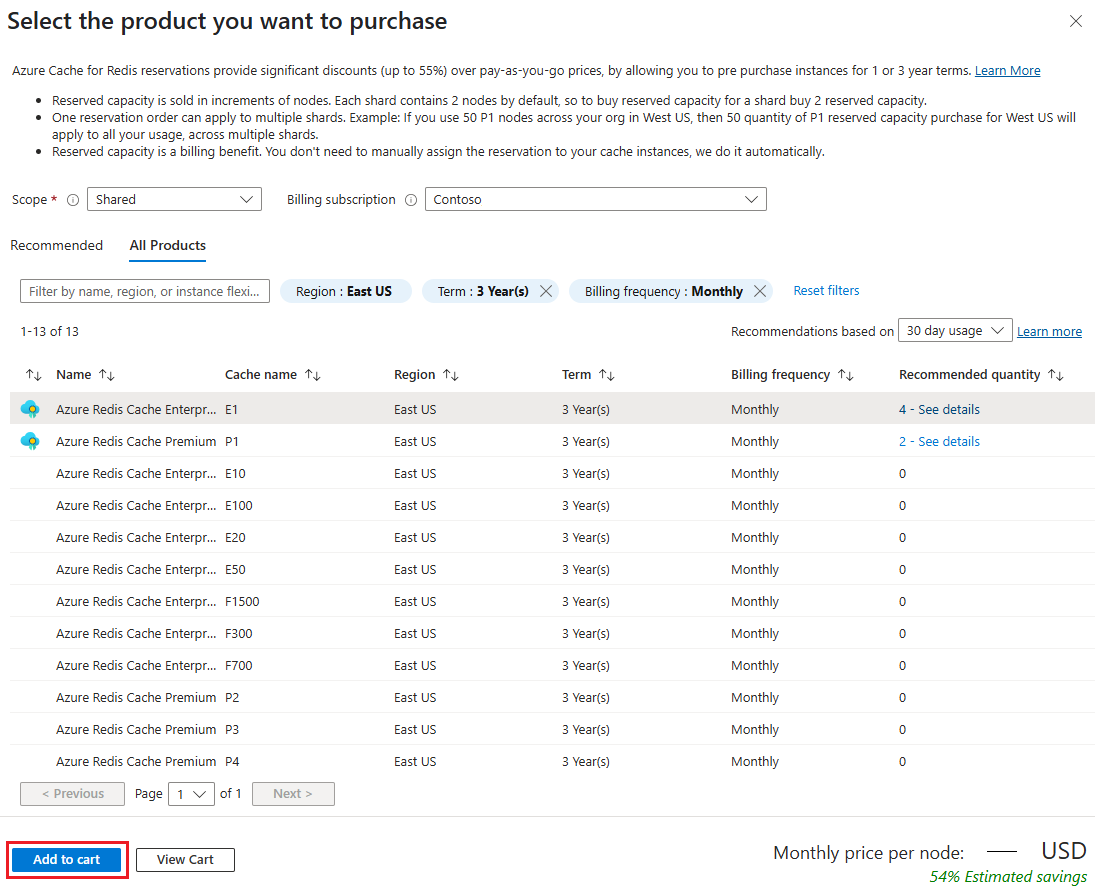The height and width of the screenshot is (895, 1095).
Task: Open the page number selector
Action: coord(190,793)
